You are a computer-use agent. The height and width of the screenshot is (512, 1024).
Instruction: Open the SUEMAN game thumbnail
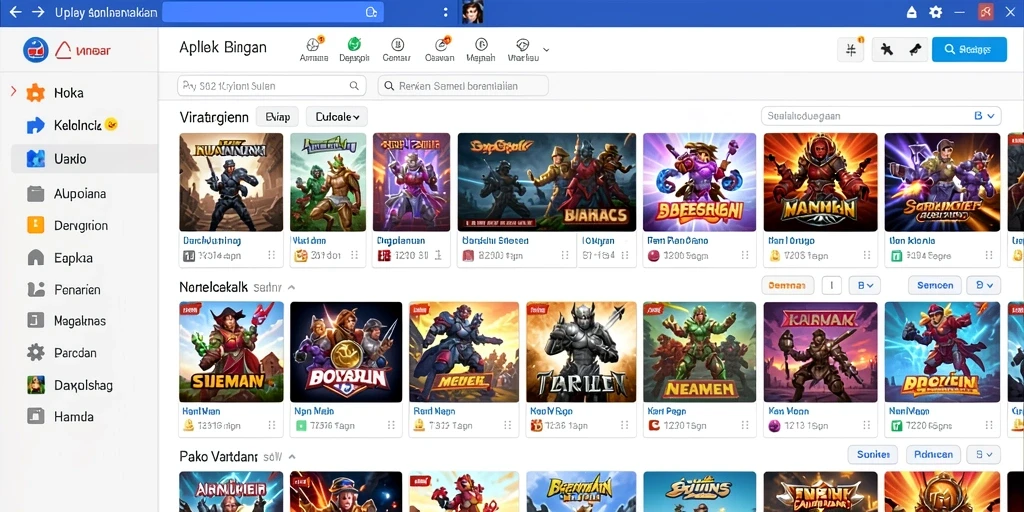pos(231,351)
